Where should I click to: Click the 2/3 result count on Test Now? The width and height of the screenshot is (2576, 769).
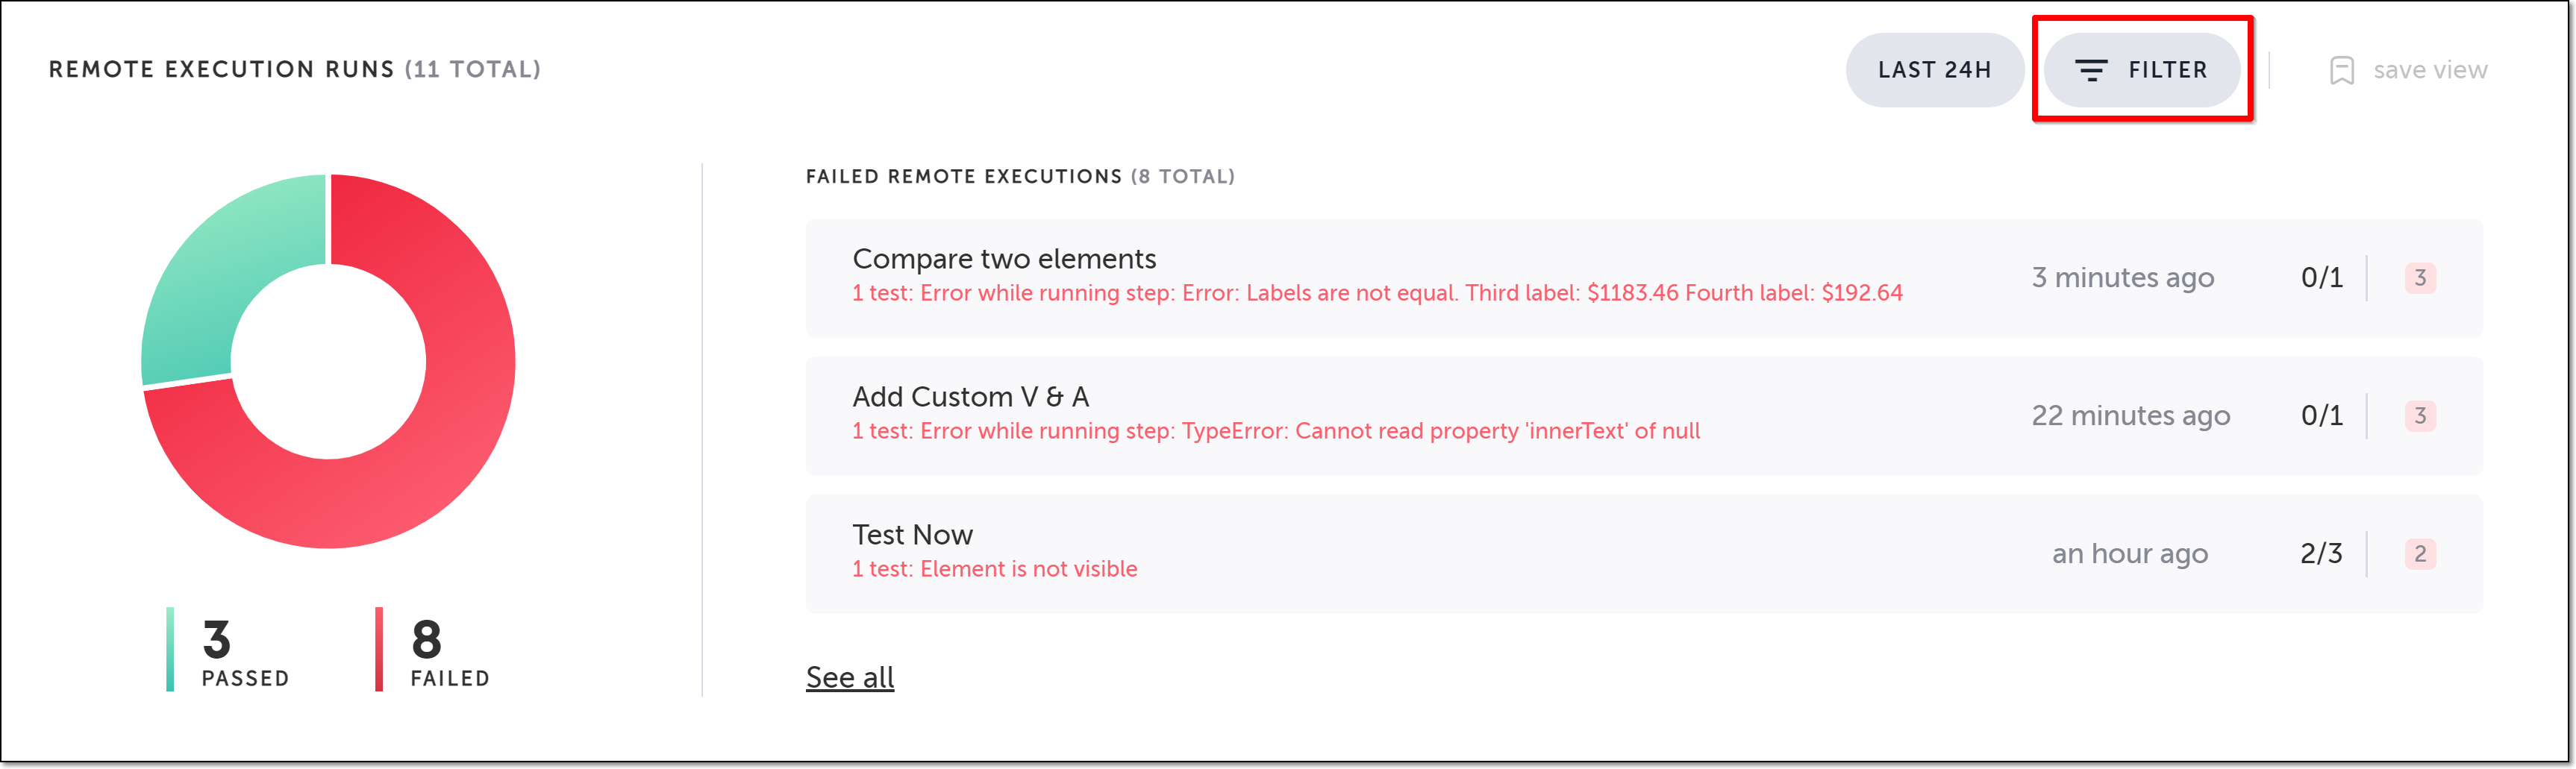coord(2321,554)
